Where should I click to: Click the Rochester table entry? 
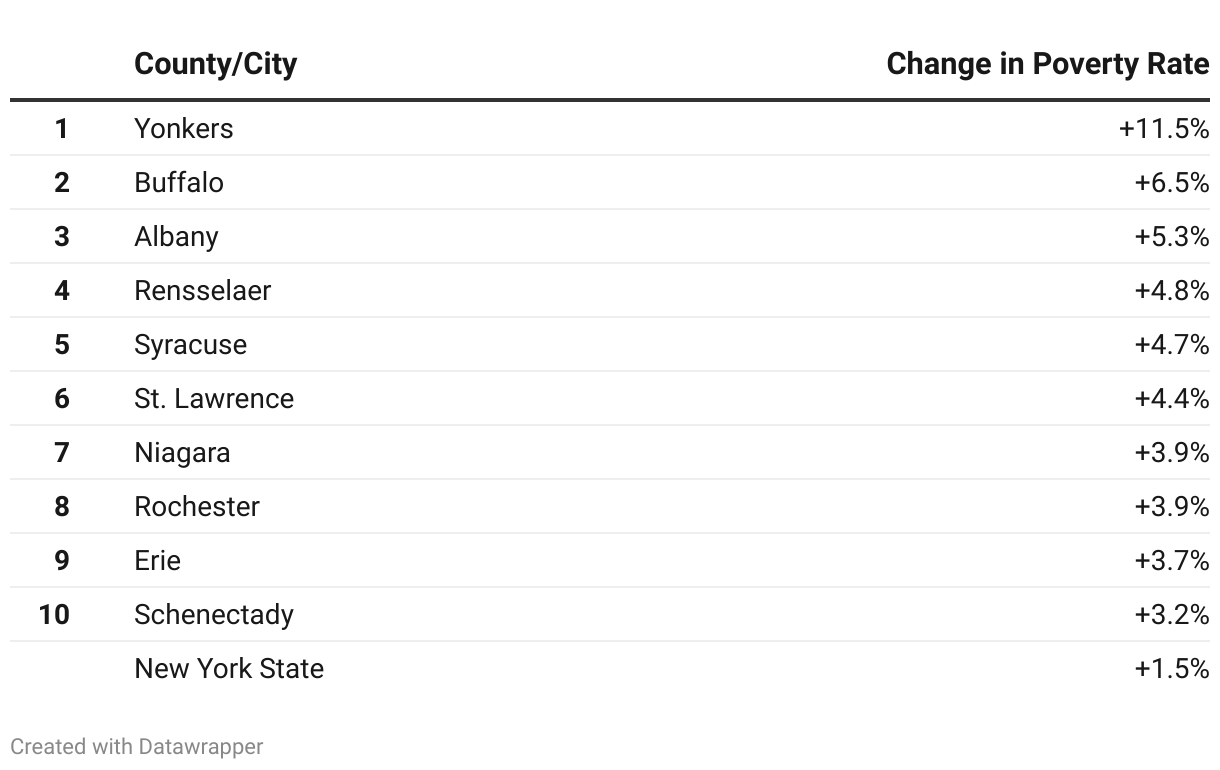[197, 507]
